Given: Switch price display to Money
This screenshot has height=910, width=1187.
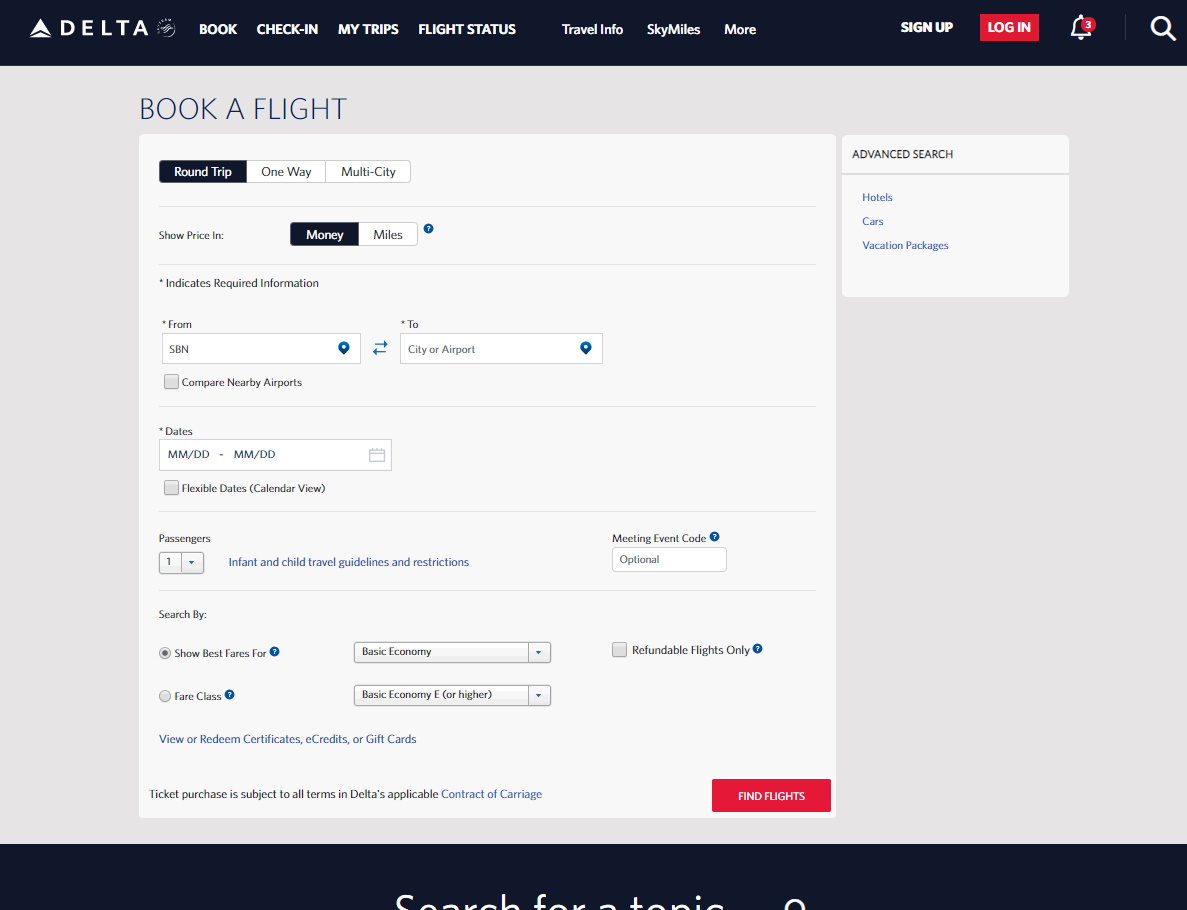Looking at the screenshot, I should point(325,235).
